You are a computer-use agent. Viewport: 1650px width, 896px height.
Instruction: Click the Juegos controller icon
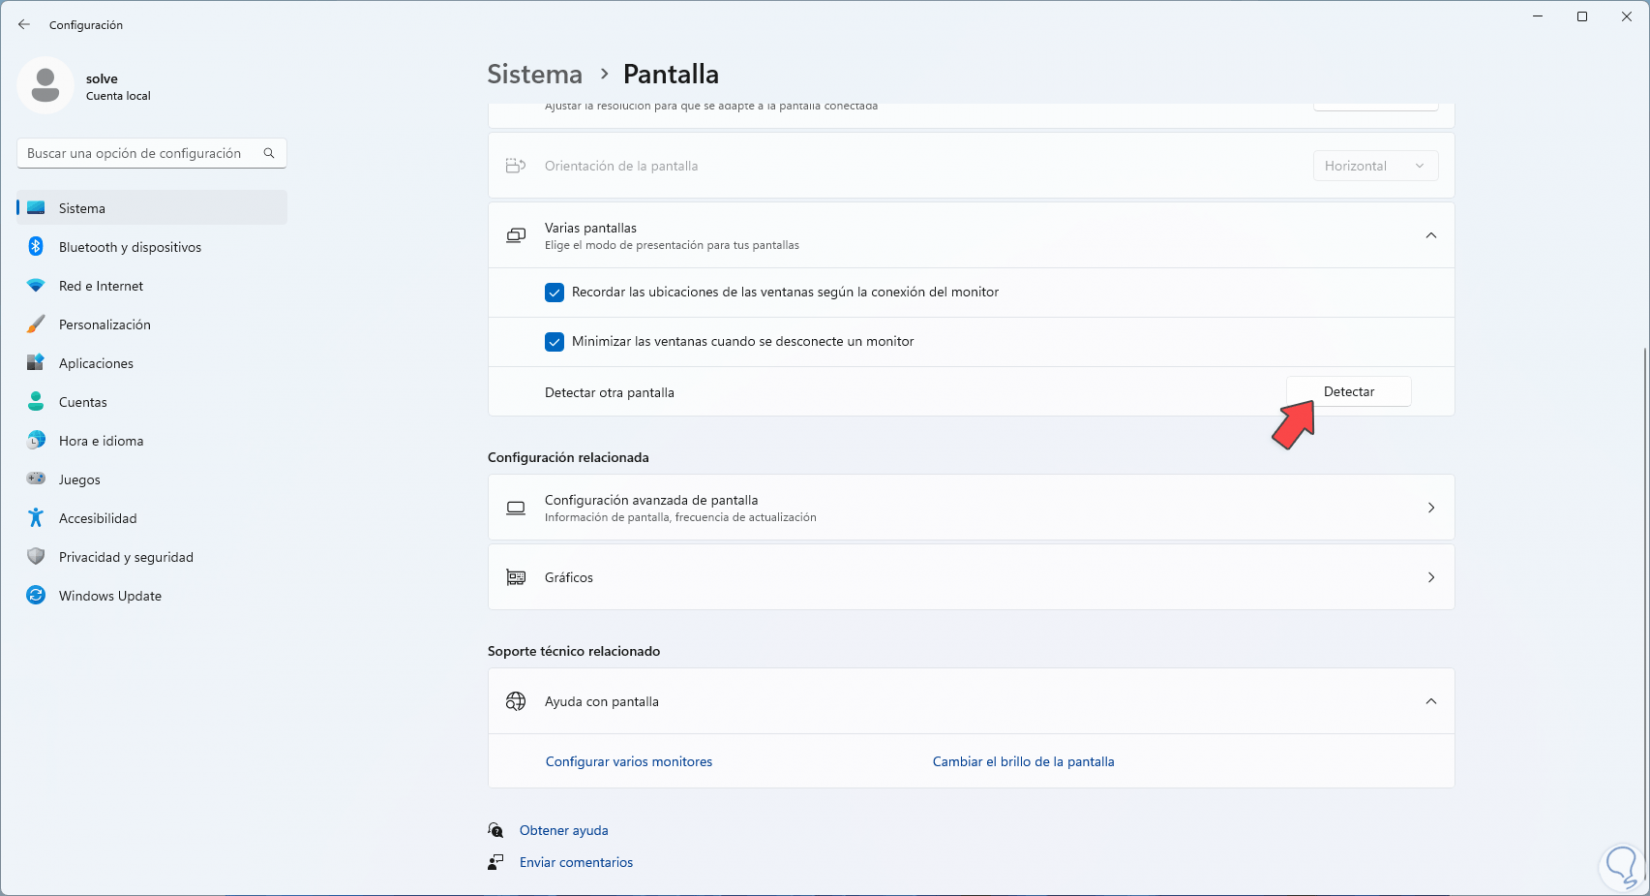point(36,480)
